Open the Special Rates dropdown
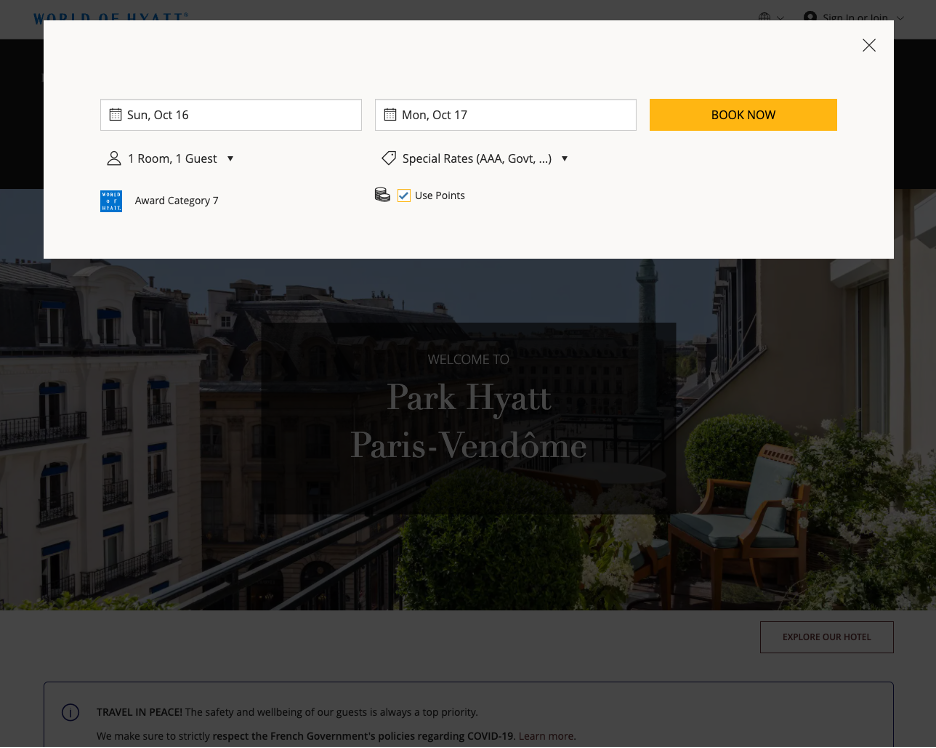Image resolution: width=936 pixels, height=748 pixels. pos(564,158)
